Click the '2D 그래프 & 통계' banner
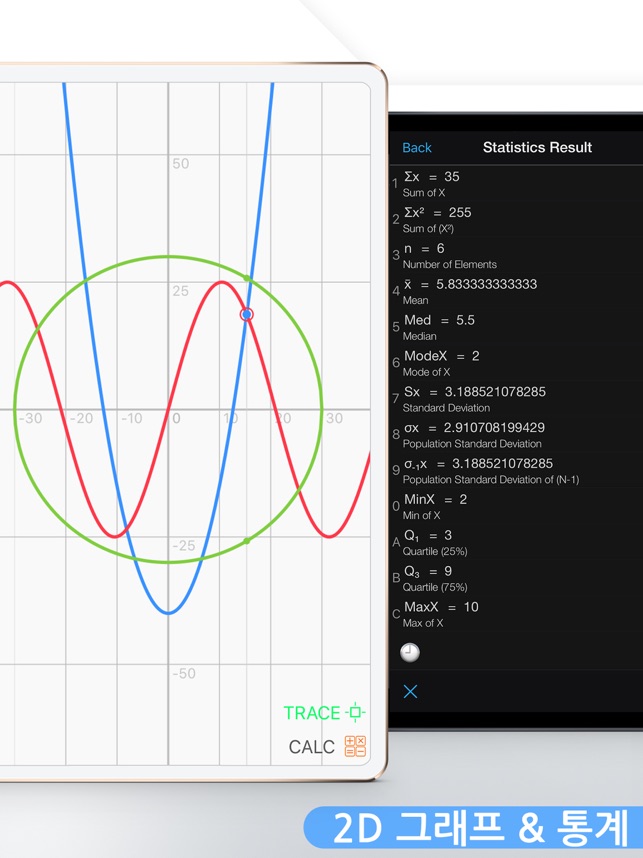The width and height of the screenshot is (643, 858). point(474,827)
